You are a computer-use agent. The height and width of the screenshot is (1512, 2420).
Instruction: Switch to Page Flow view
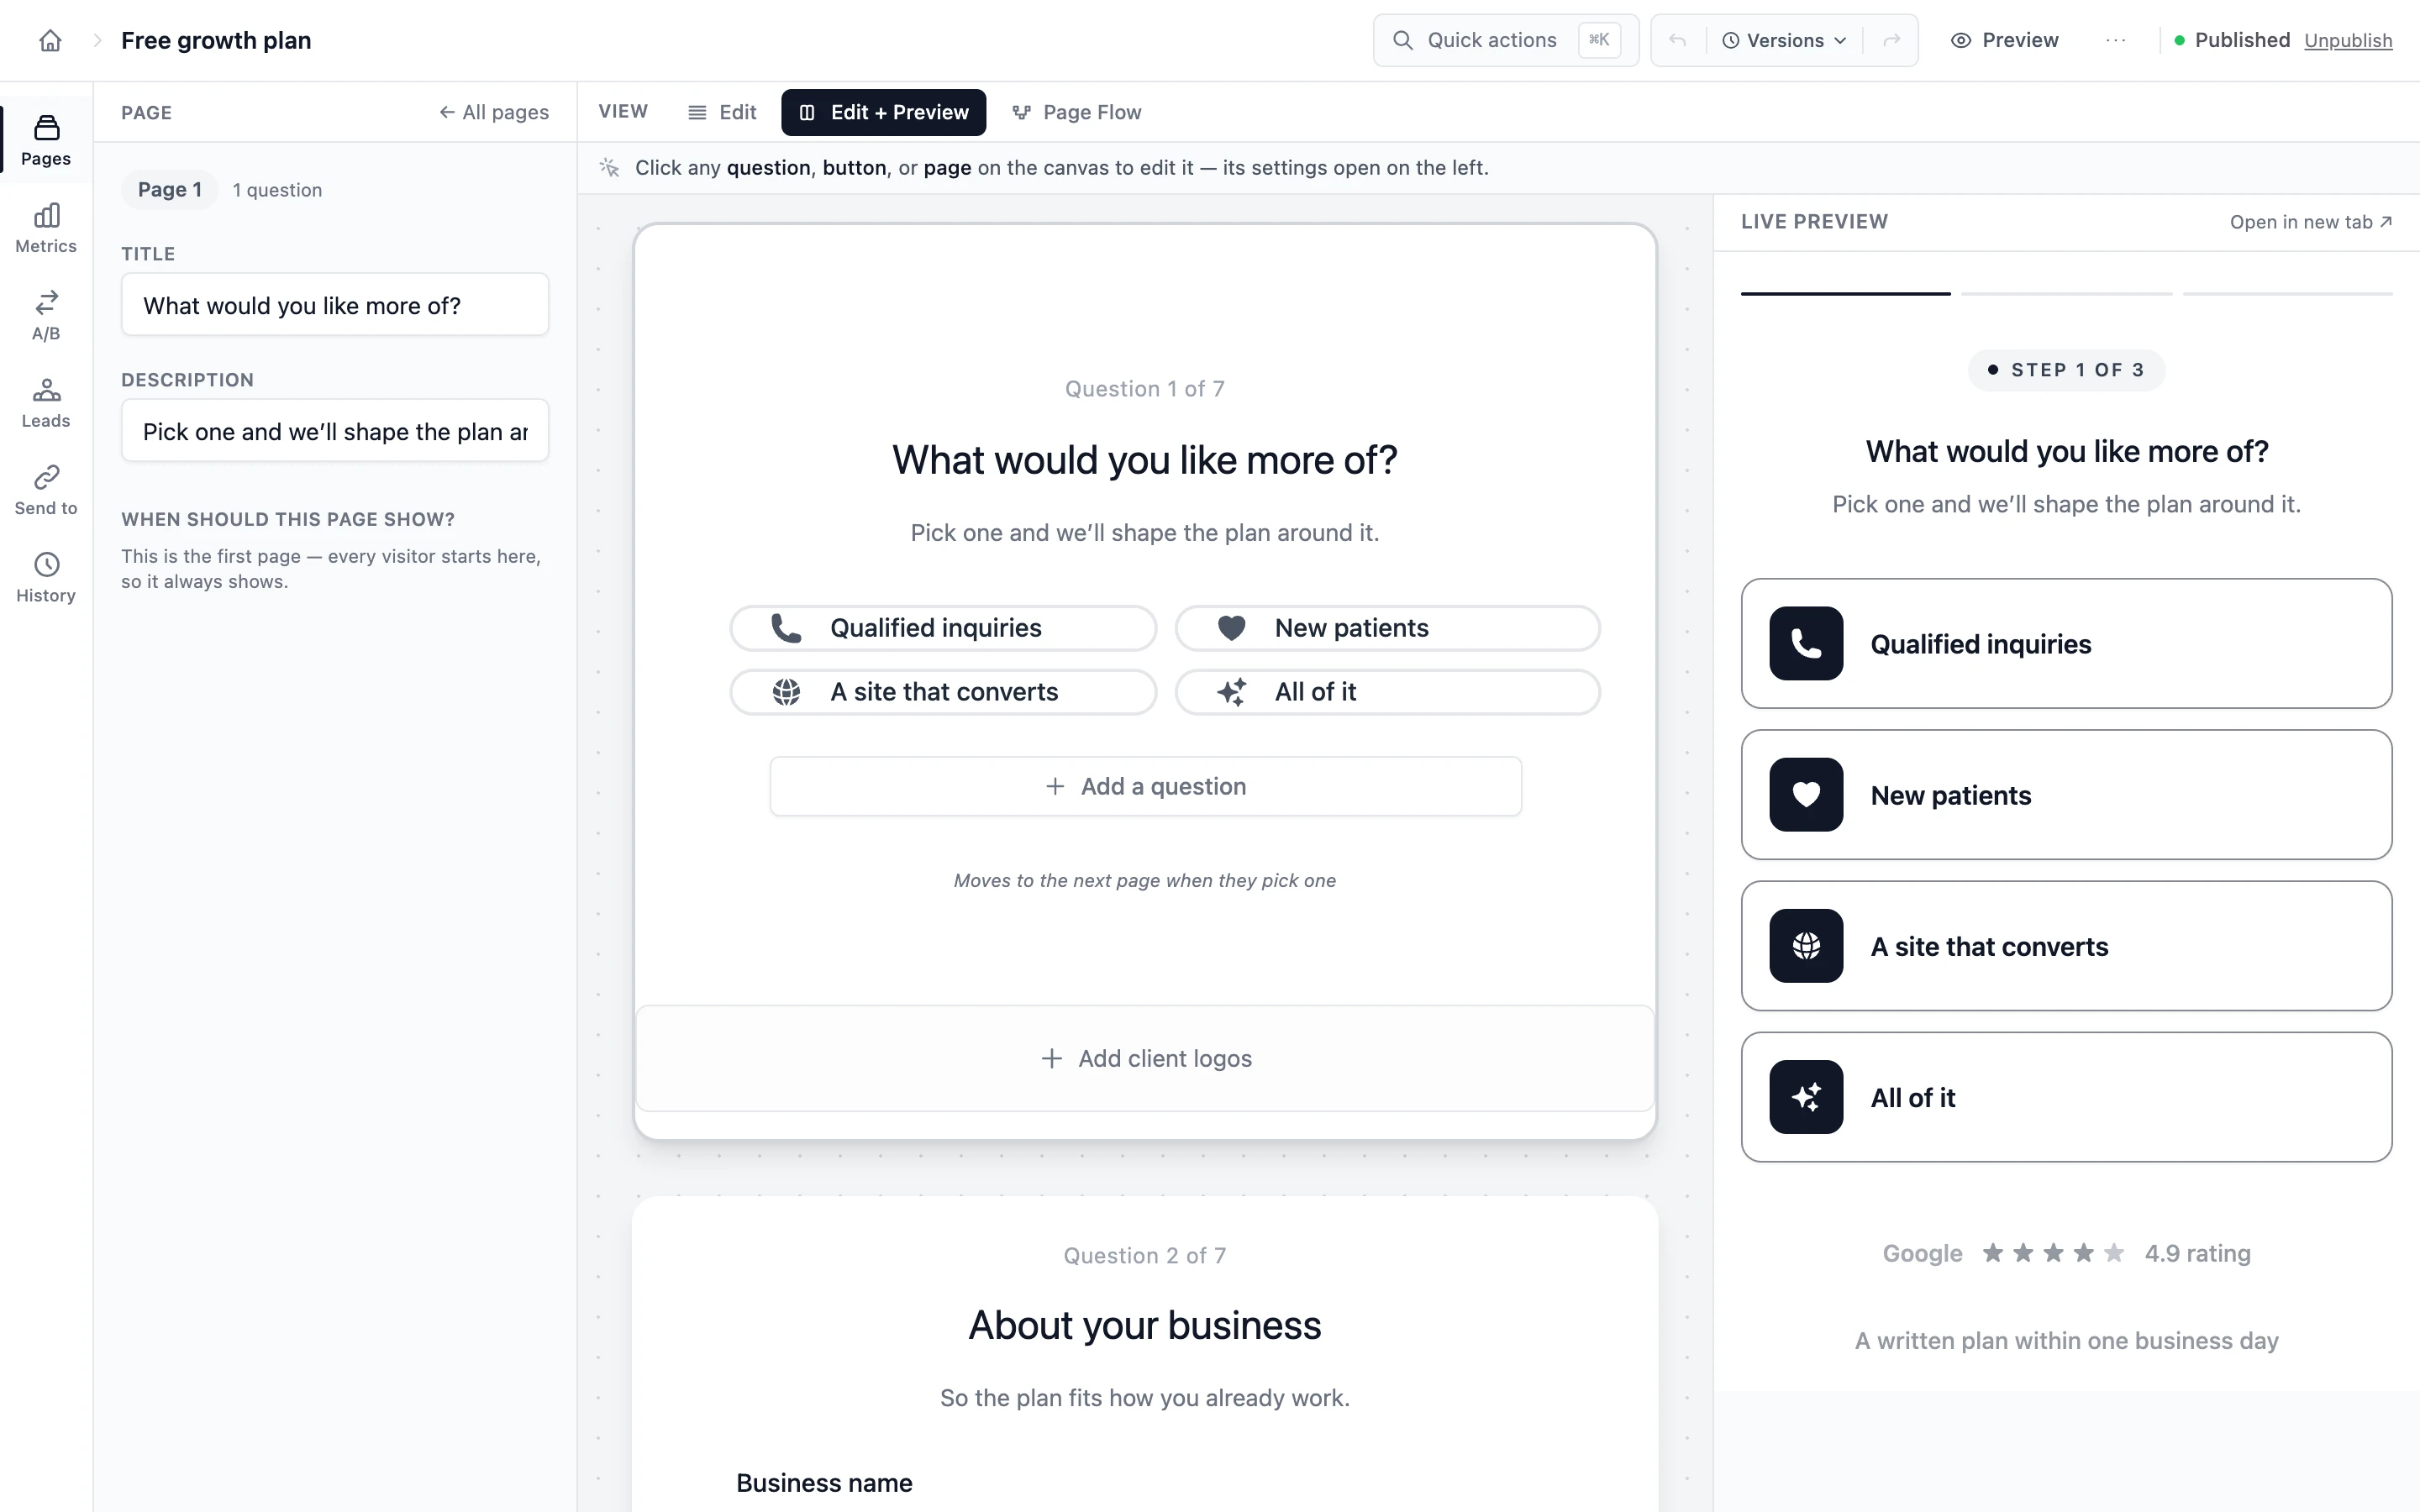(1077, 112)
